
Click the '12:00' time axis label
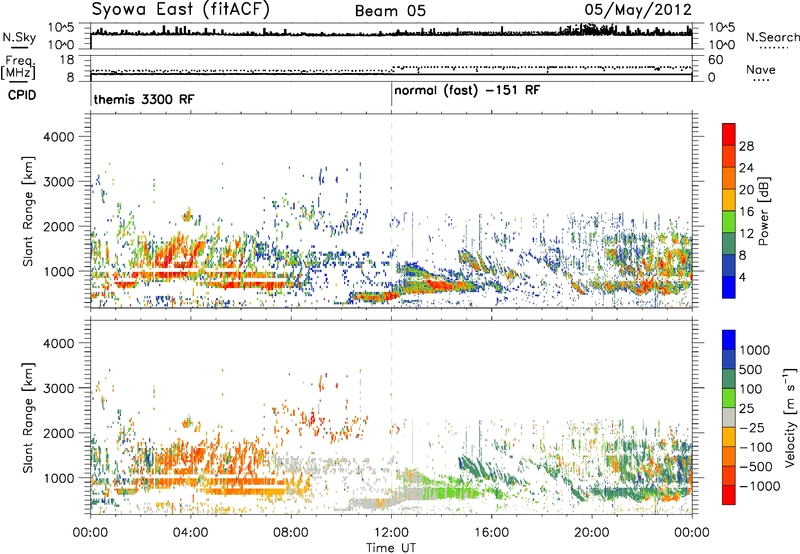coord(391,533)
